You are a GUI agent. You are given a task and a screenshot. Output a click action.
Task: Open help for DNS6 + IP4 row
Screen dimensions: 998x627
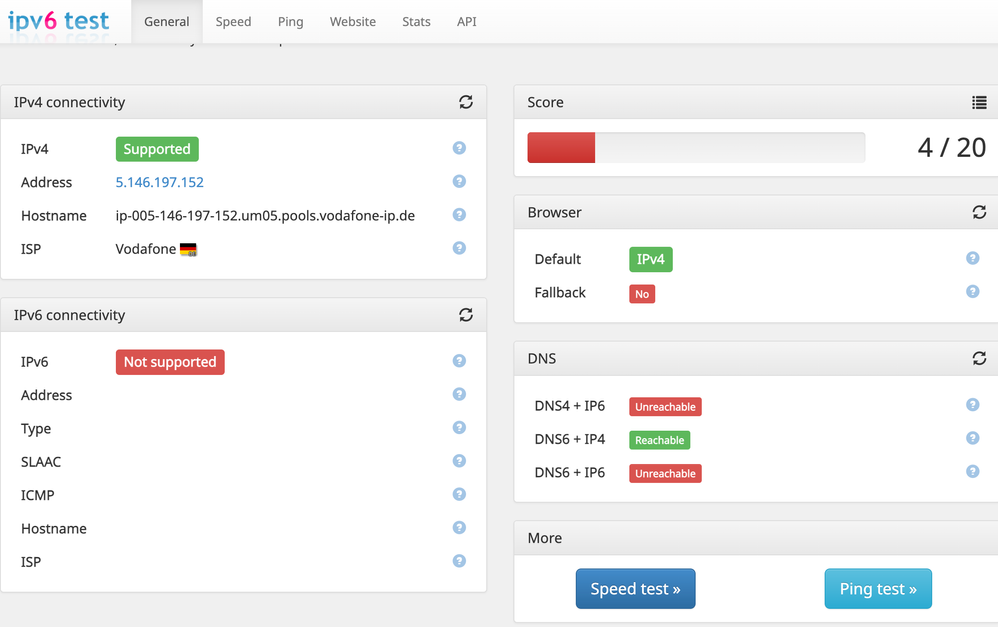(x=973, y=438)
